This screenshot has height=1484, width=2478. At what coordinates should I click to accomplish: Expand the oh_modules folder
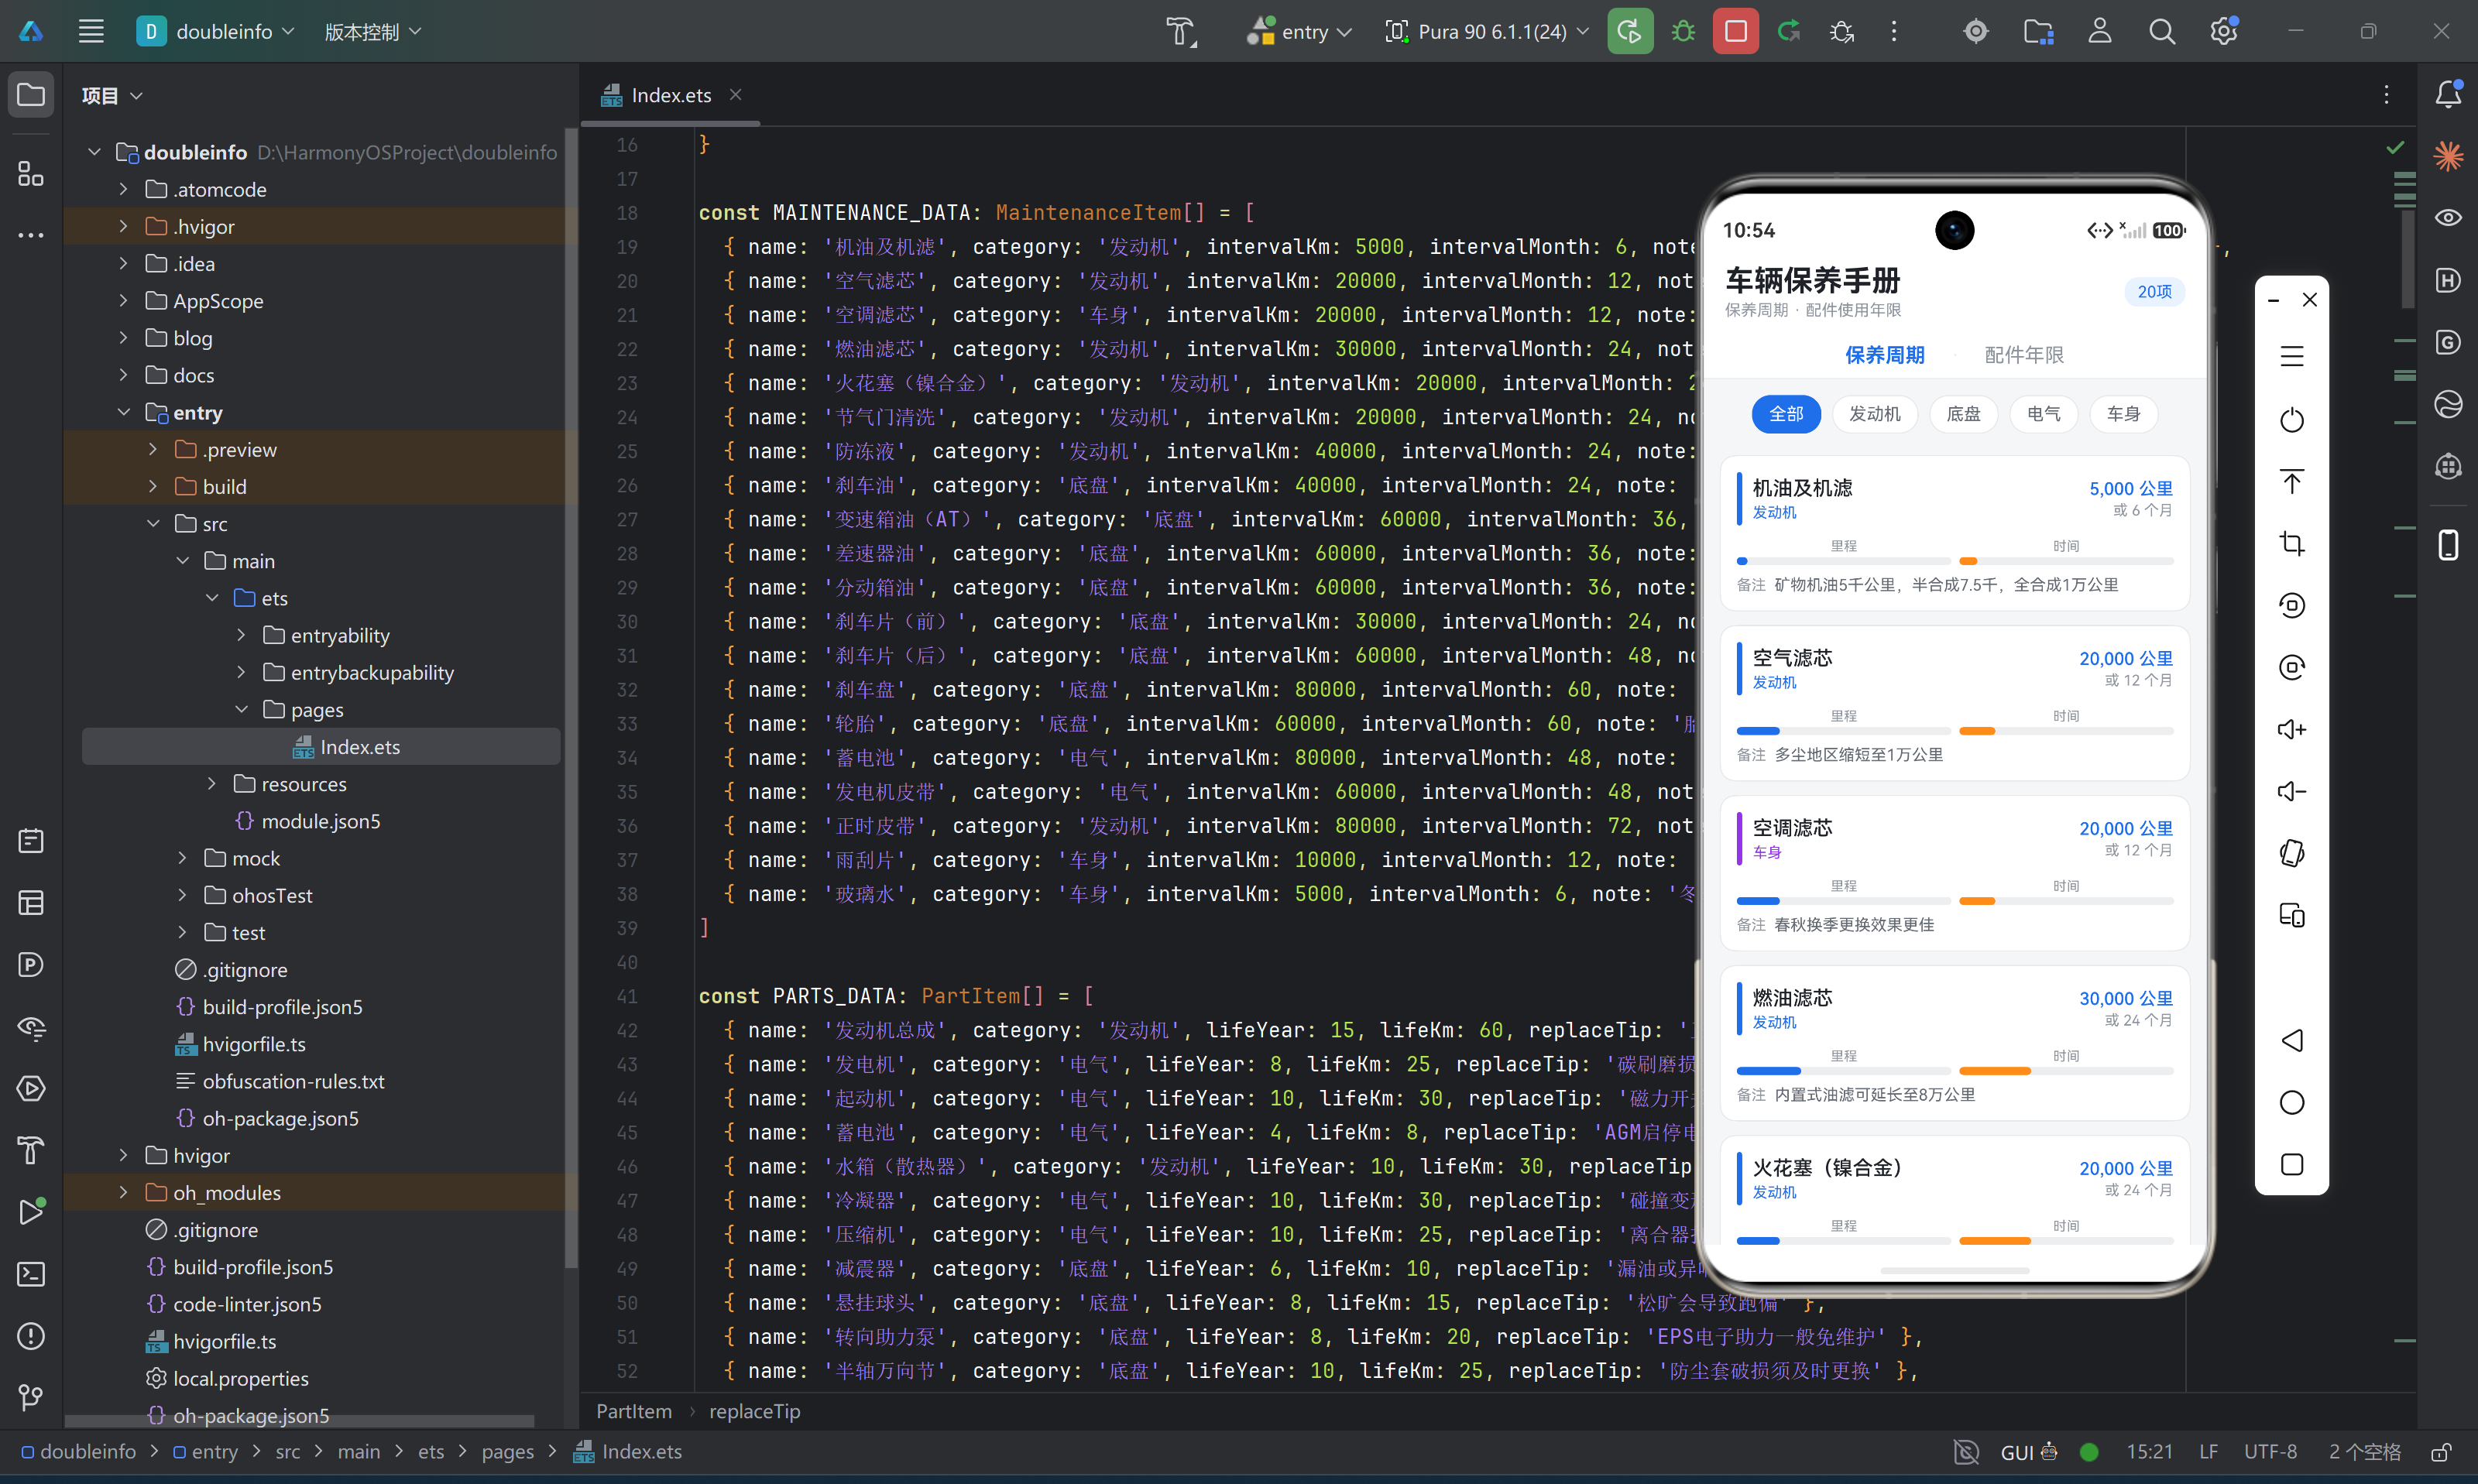[123, 1193]
